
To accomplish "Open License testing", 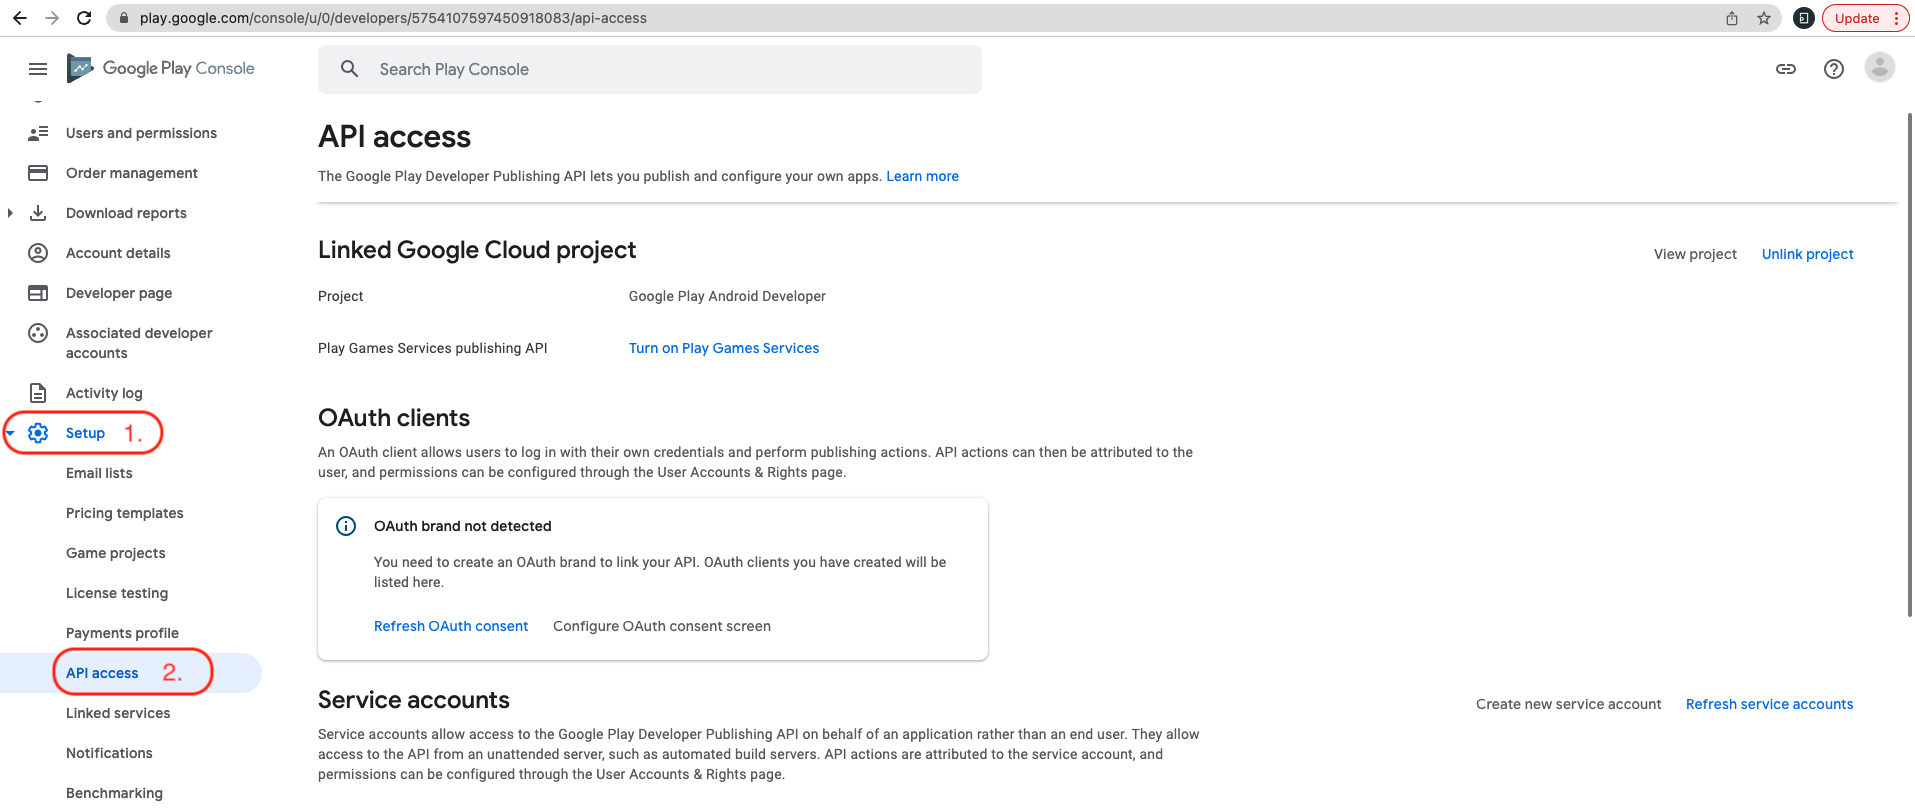I will tap(117, 593).
